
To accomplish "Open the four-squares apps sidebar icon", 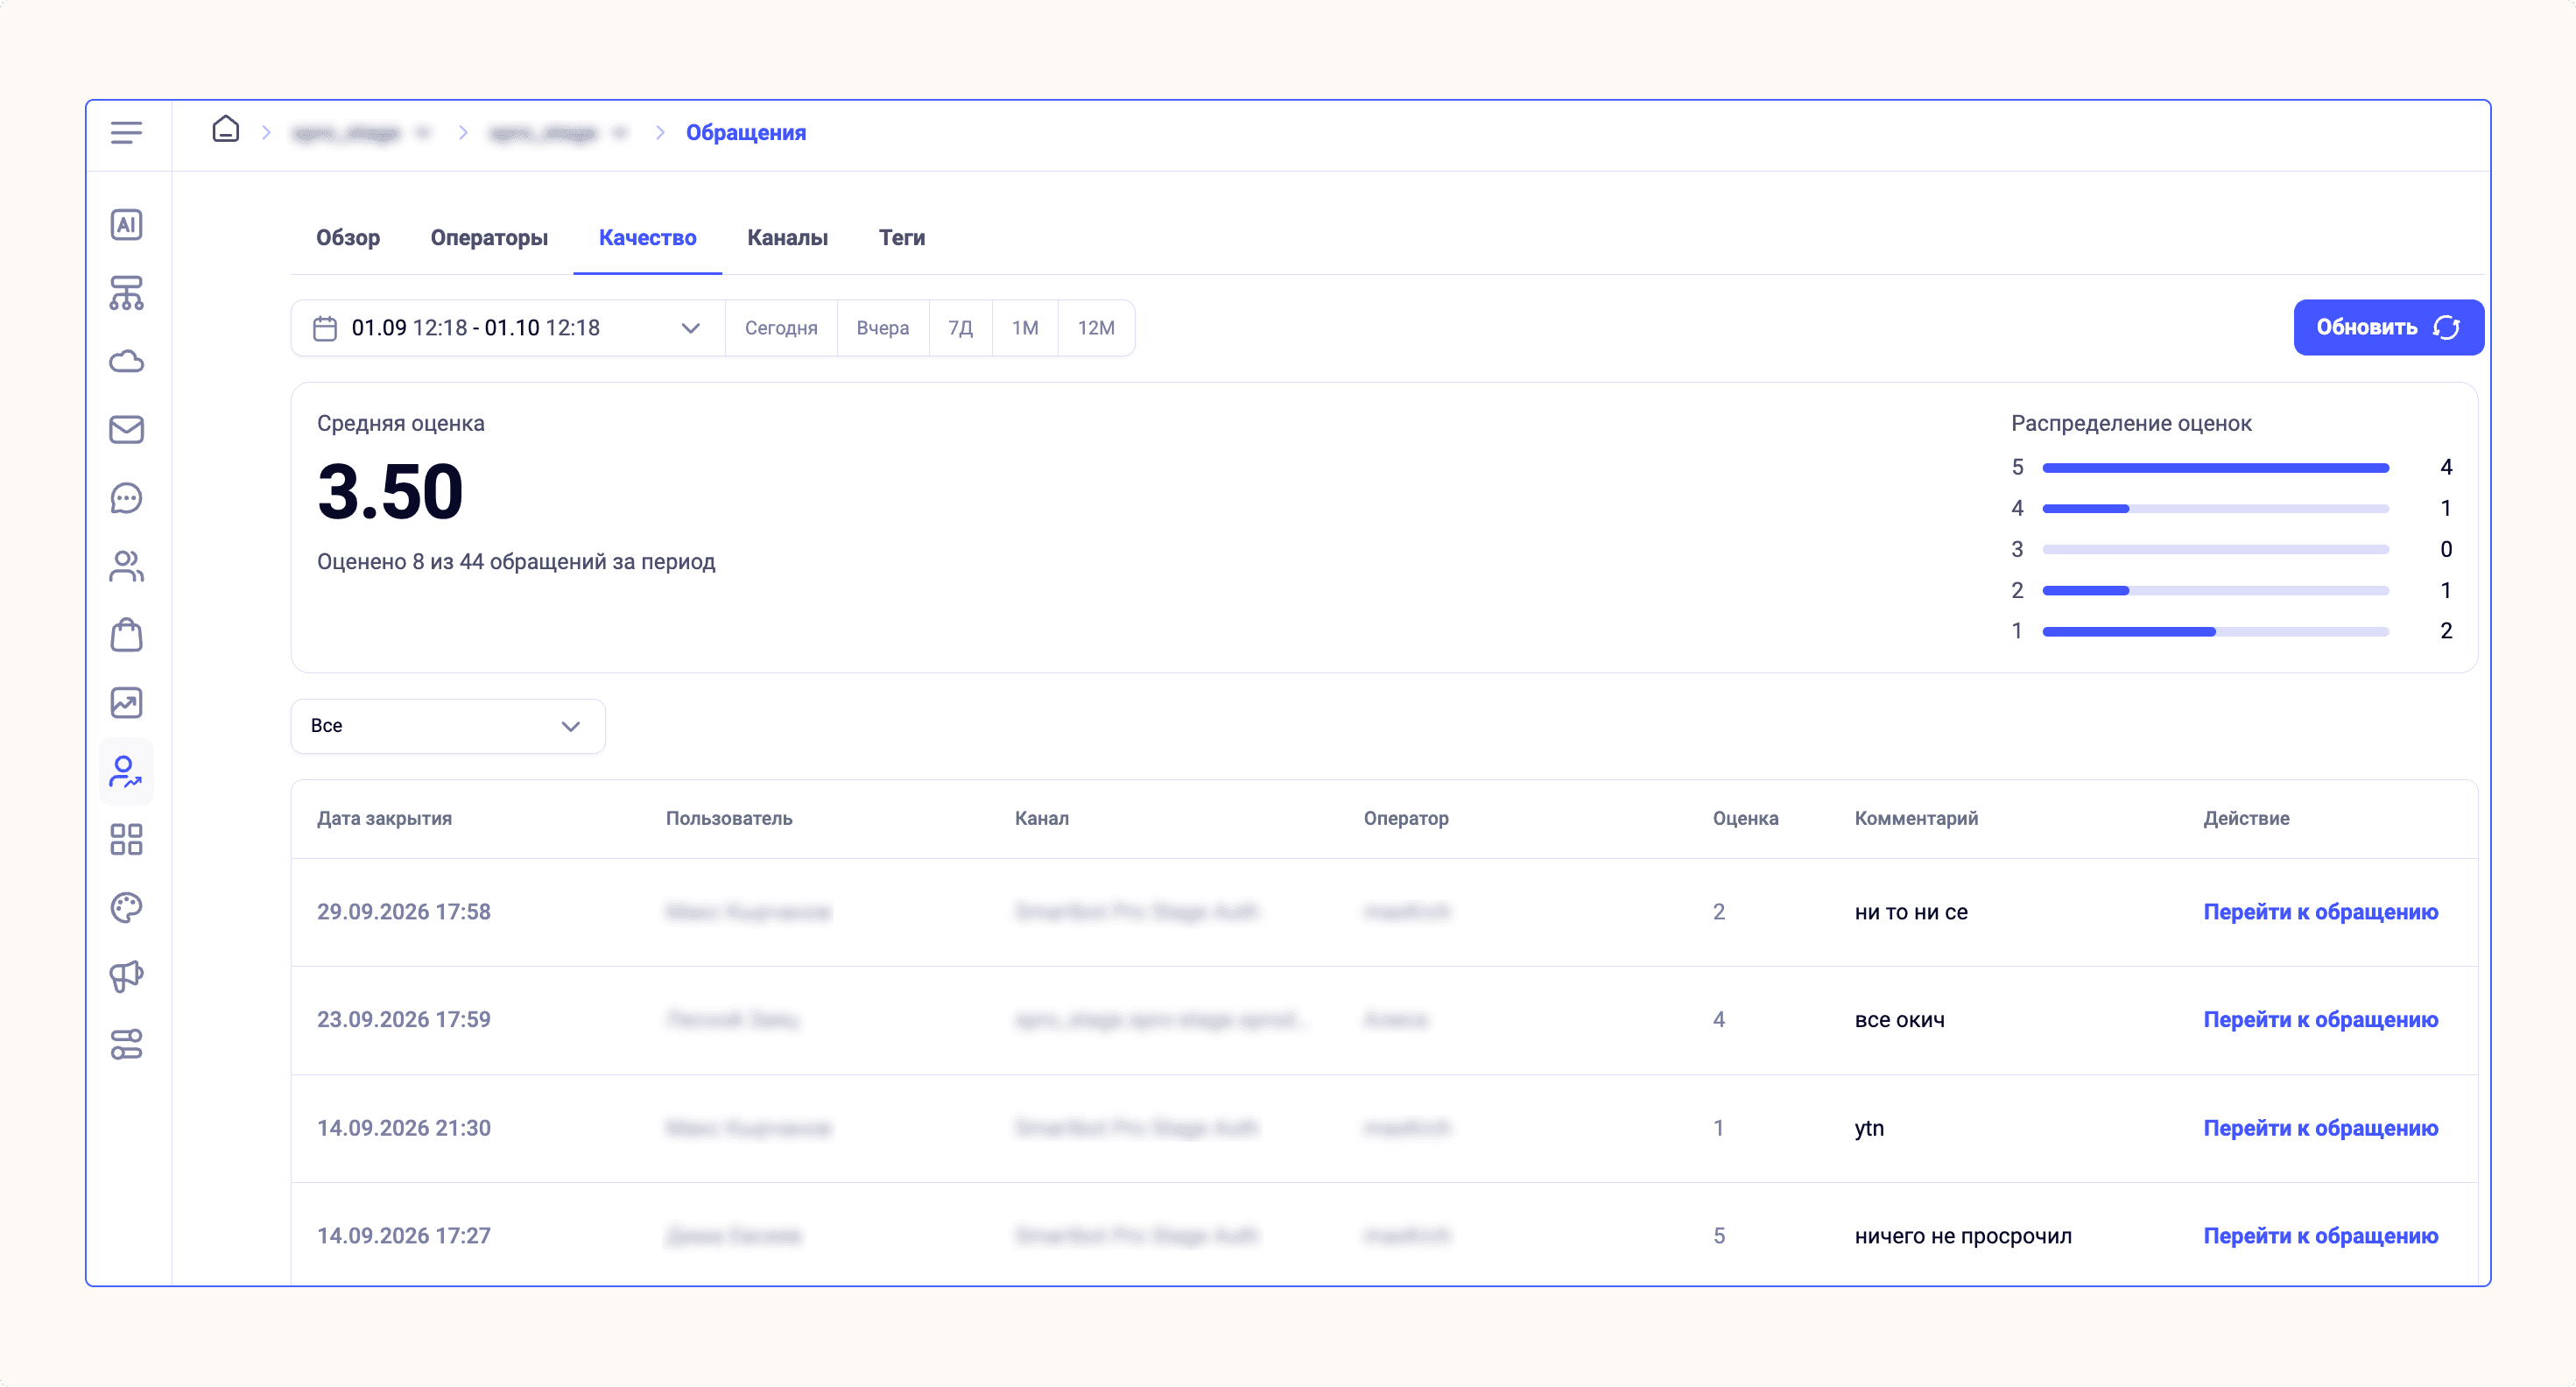I will click(126, 839).
